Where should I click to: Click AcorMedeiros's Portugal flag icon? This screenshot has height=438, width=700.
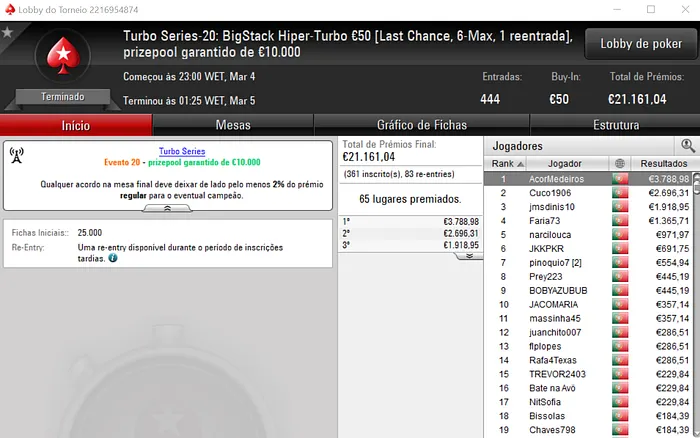pos(620,179)
